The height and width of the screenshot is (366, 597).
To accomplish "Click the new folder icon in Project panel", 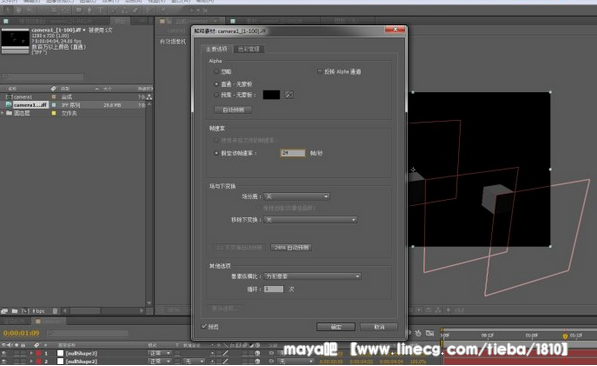I will tap(14, 311).
